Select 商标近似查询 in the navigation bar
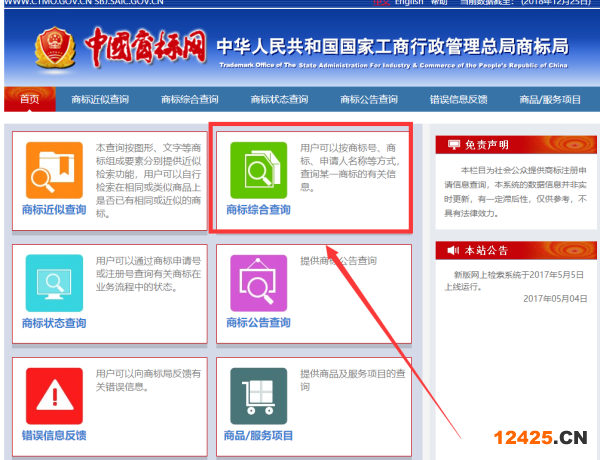The image size is (600, 460). click(x=100, y=99)
